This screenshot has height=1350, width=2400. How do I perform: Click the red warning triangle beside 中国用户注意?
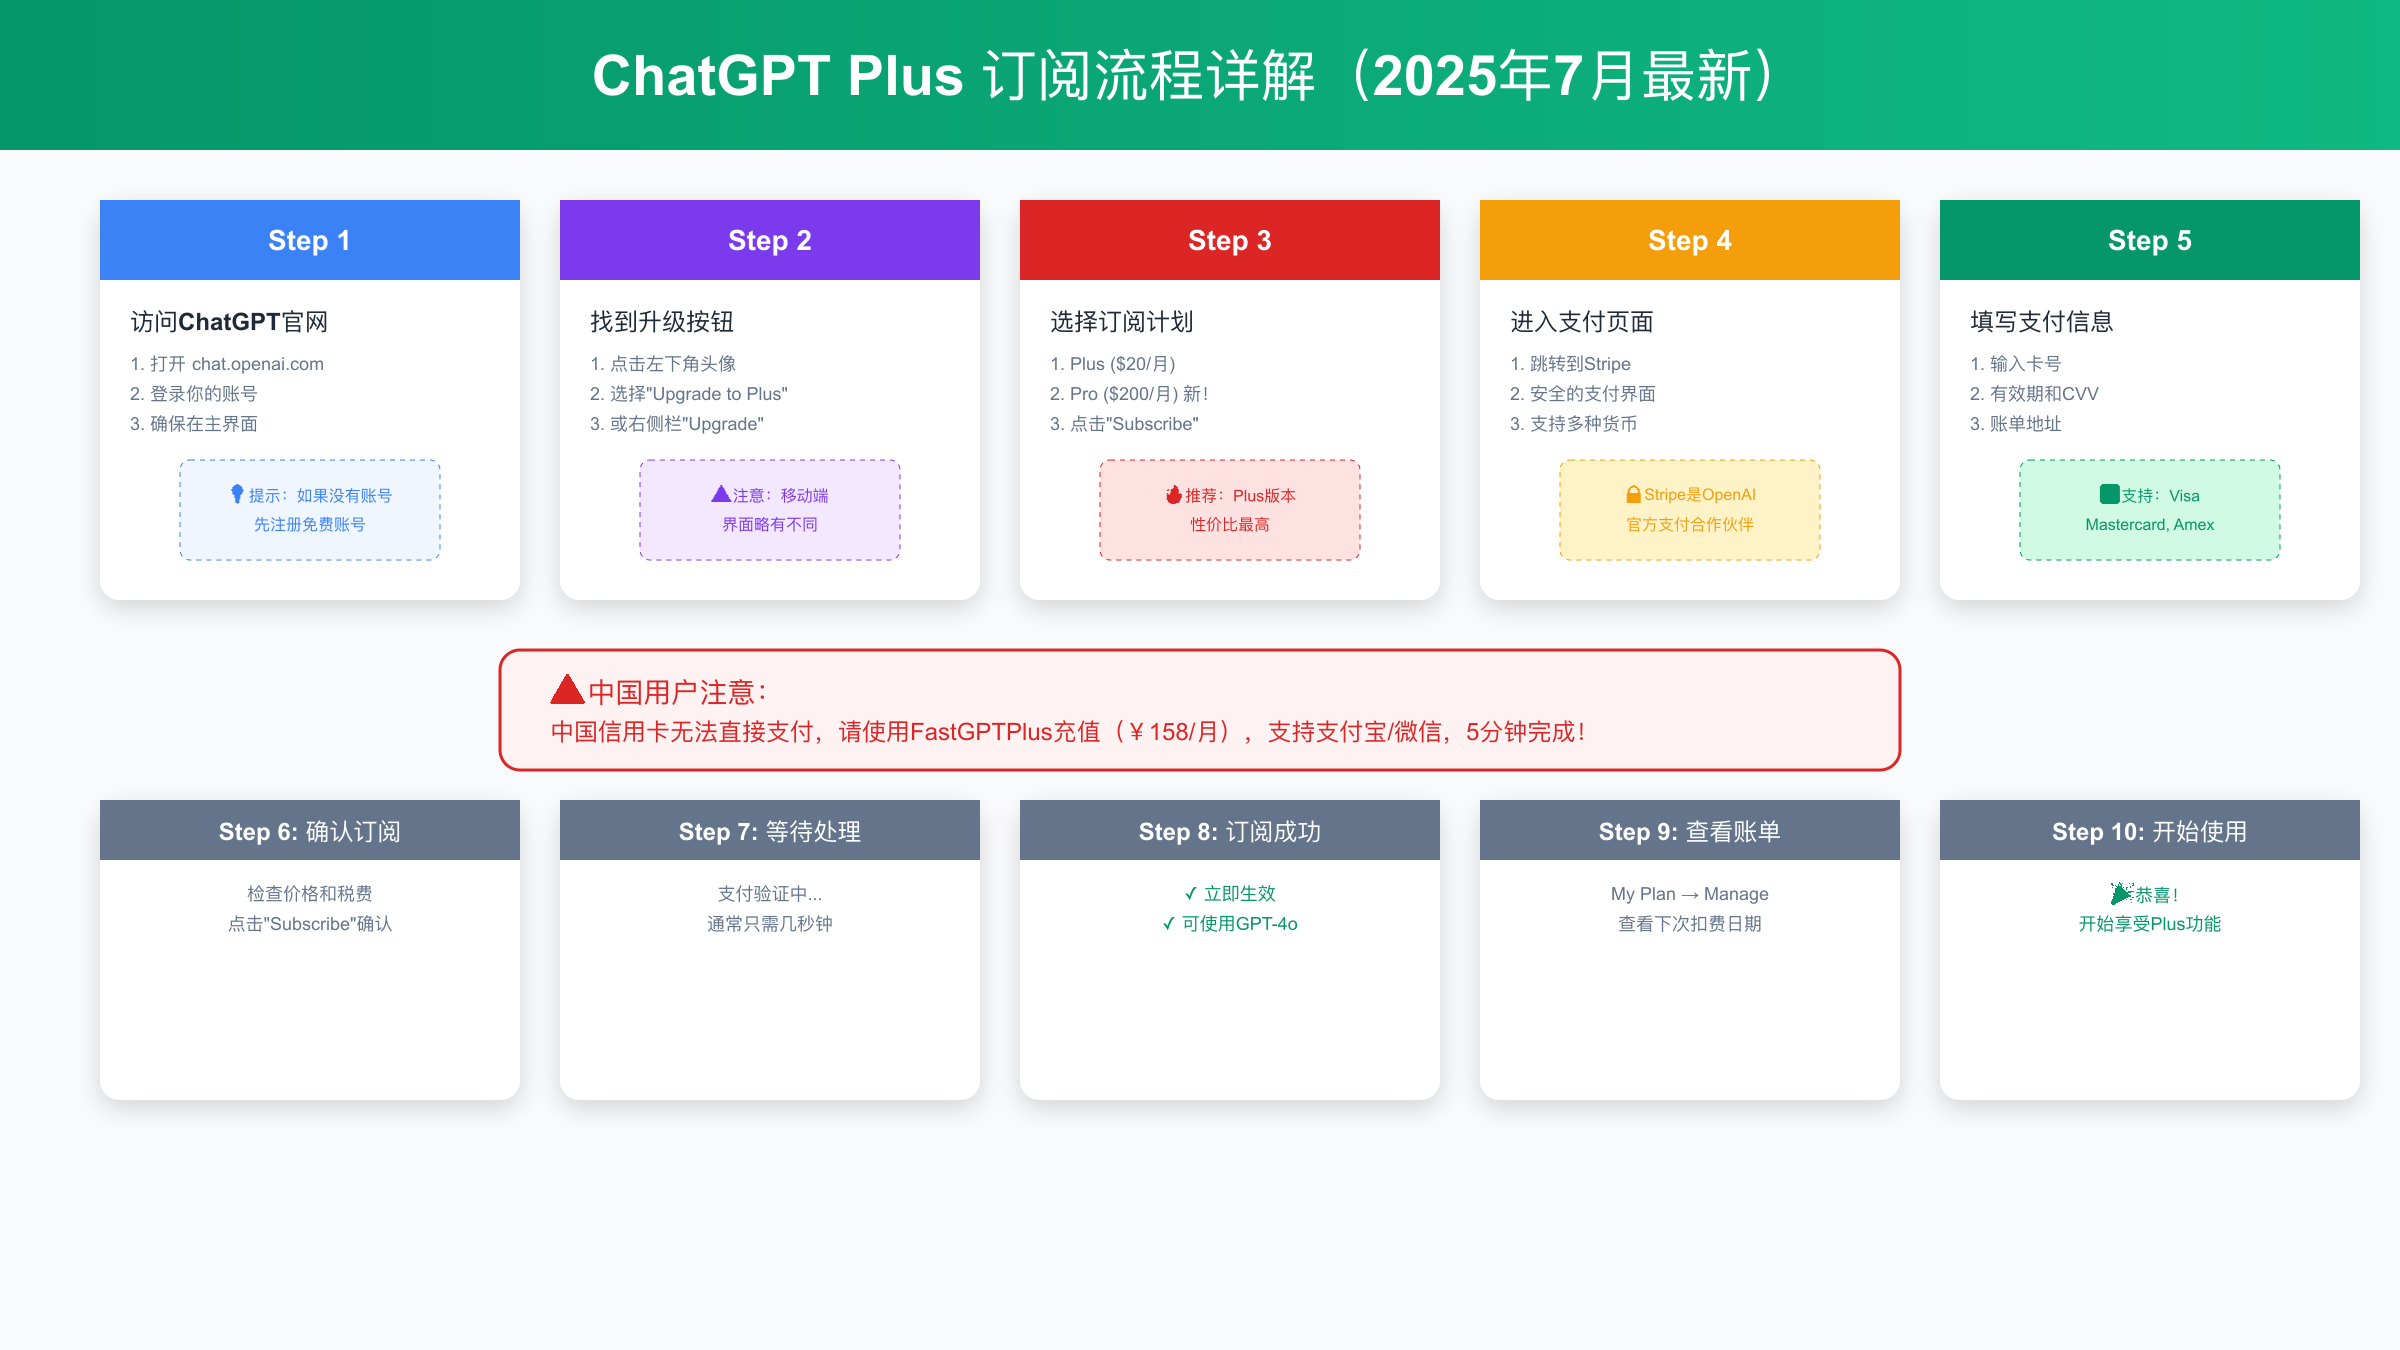point(567,689)
